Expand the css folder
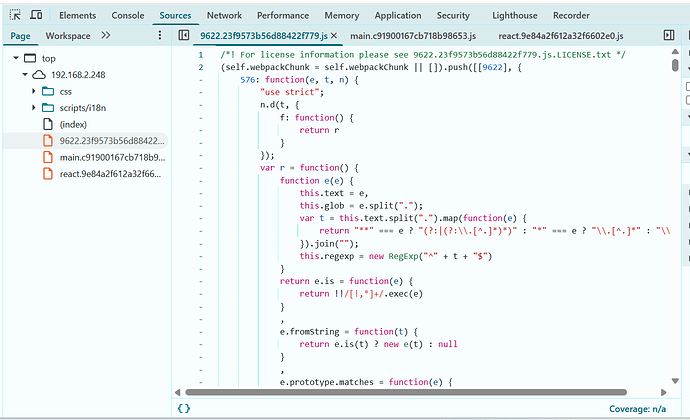690x420 pixels. point(33,91)
